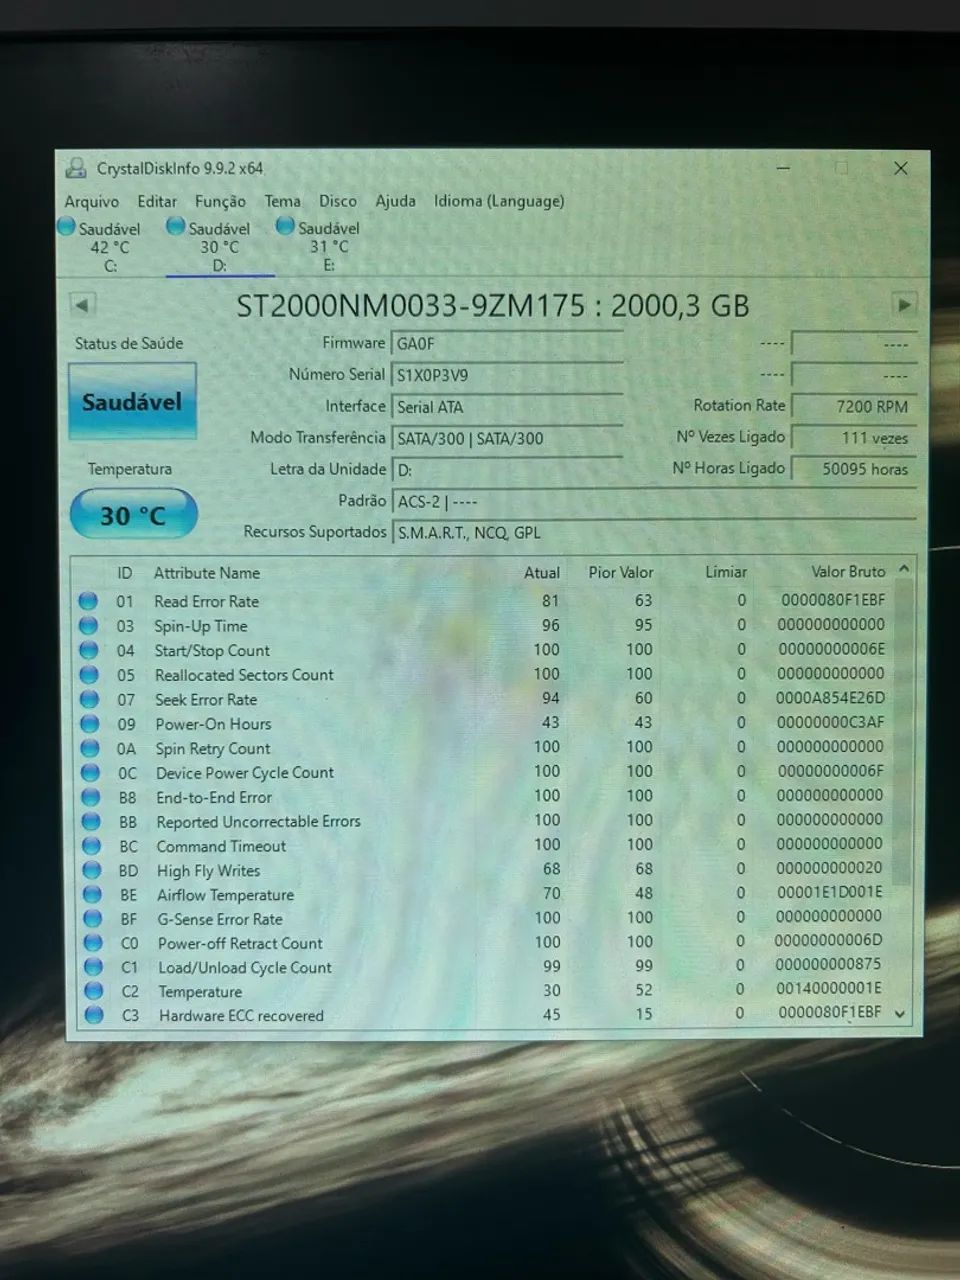Click the power-on count value 111 vezes
This screenshot has height=1280, width=960.
(x=854, y=437)
